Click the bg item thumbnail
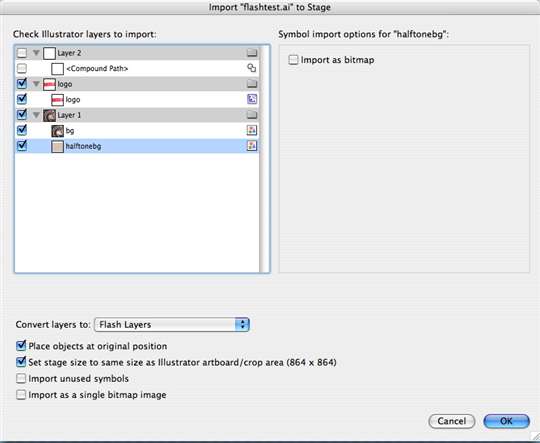Screen dimensions: 540x443 coord(58,131)
